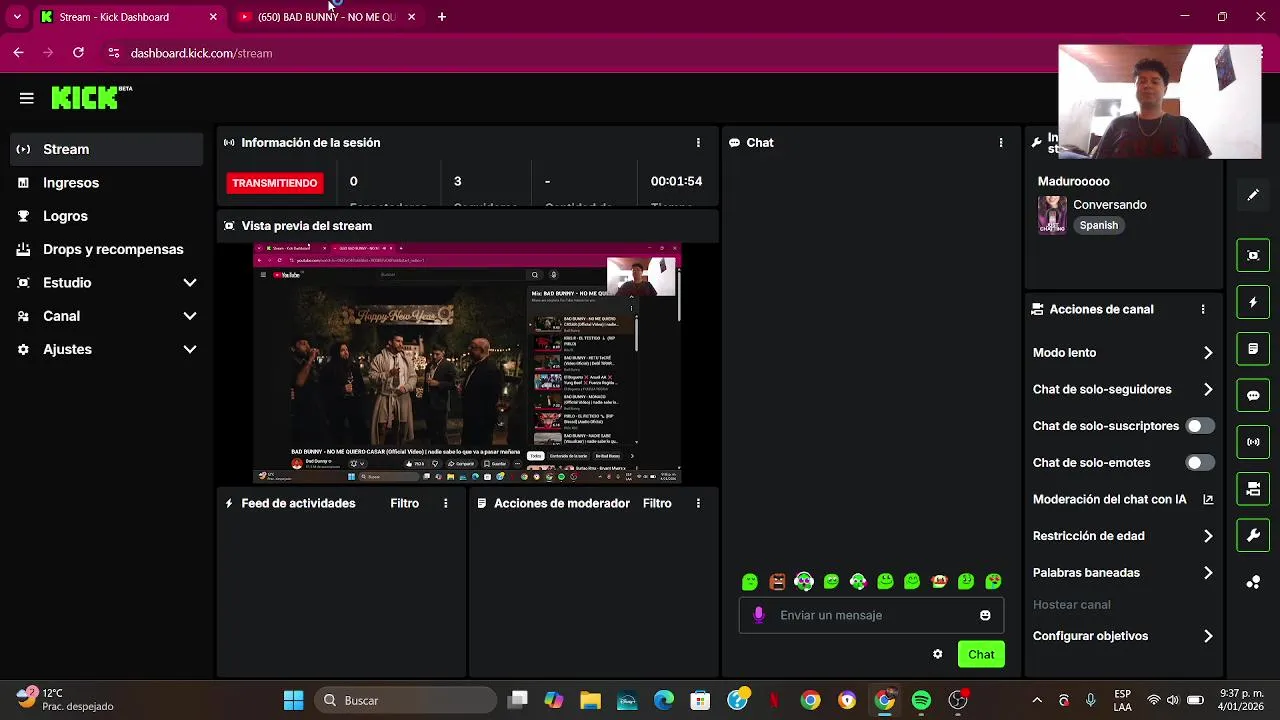1280x720 pixels.
Task: Click the green KICK logo
Action: [x=85, y=97]
